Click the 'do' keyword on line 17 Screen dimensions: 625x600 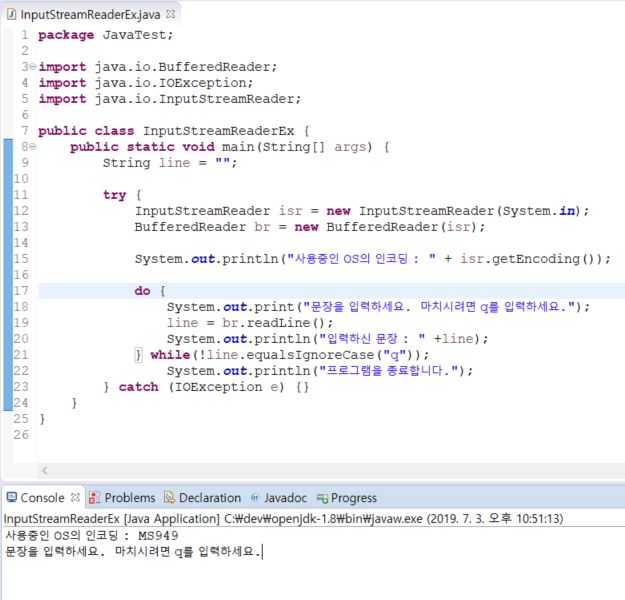tap(142, 291)
